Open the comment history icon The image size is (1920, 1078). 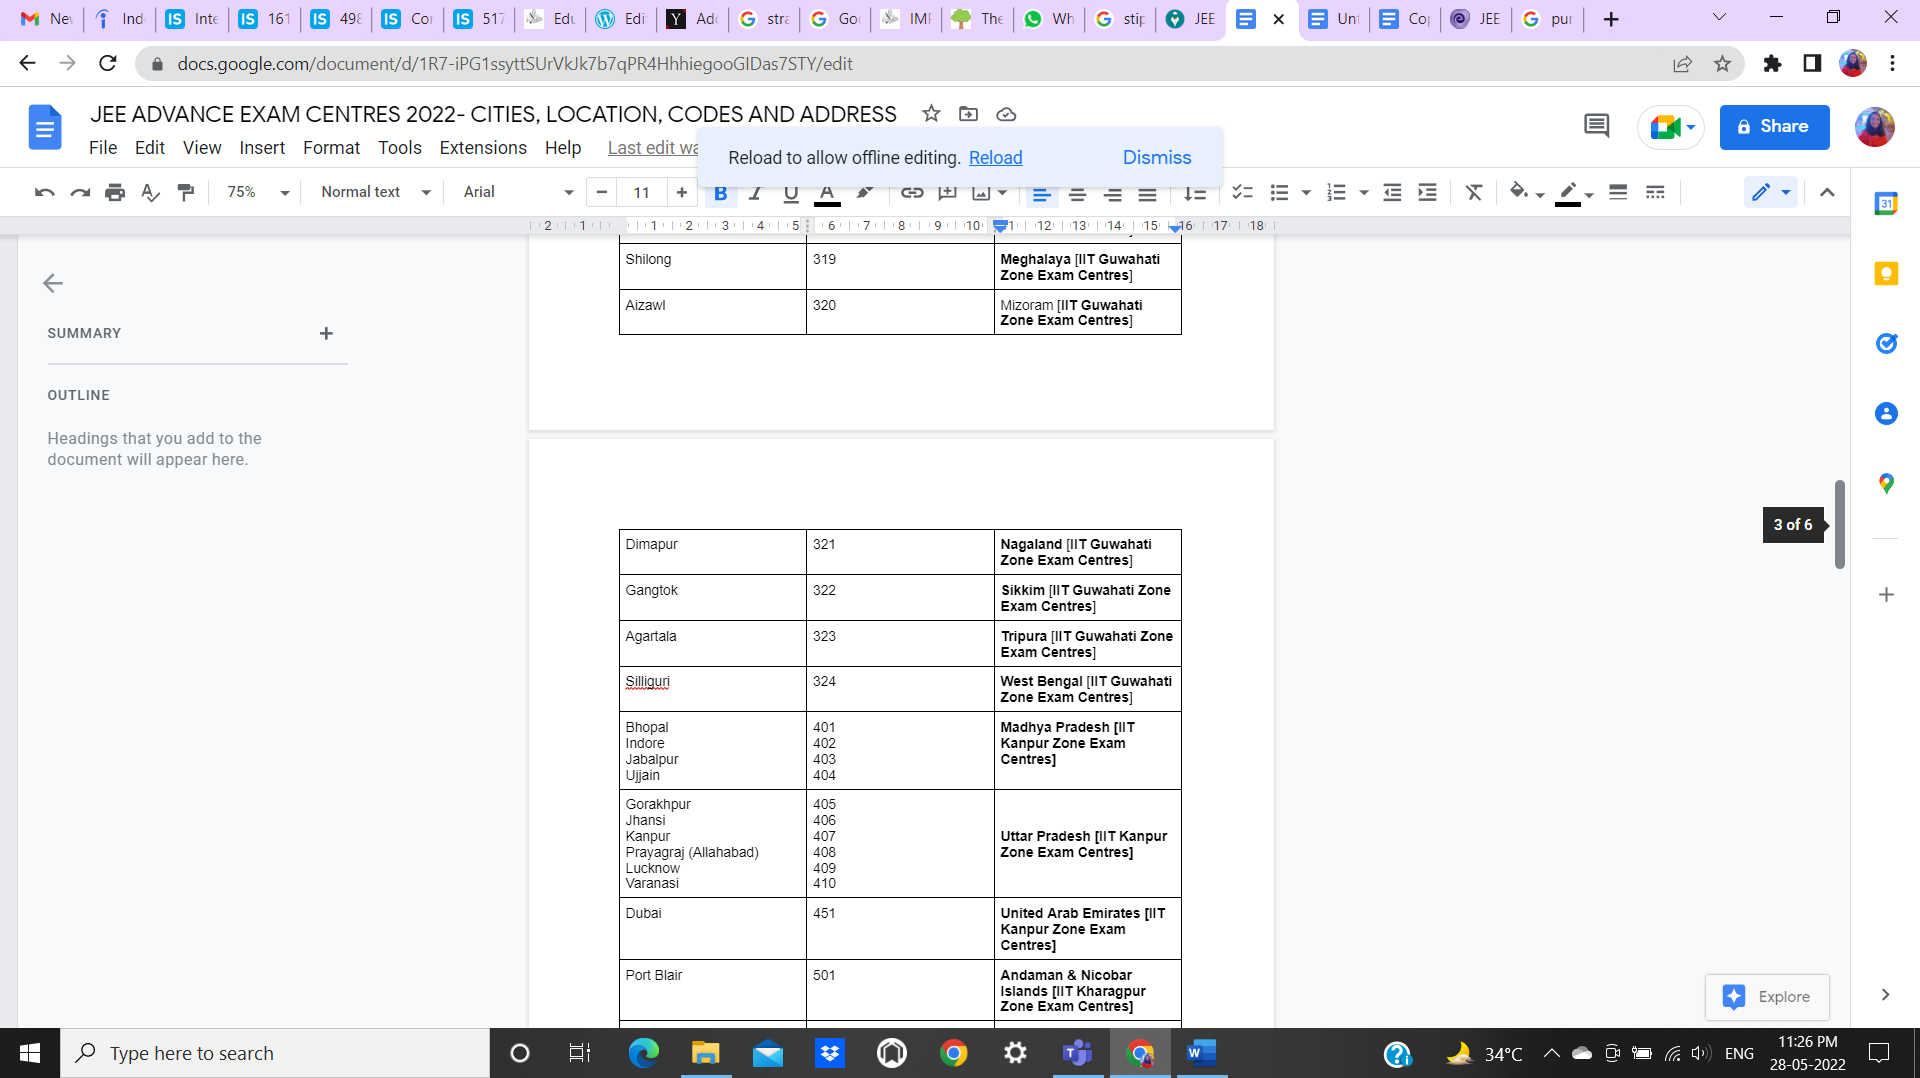[1596, 126]
